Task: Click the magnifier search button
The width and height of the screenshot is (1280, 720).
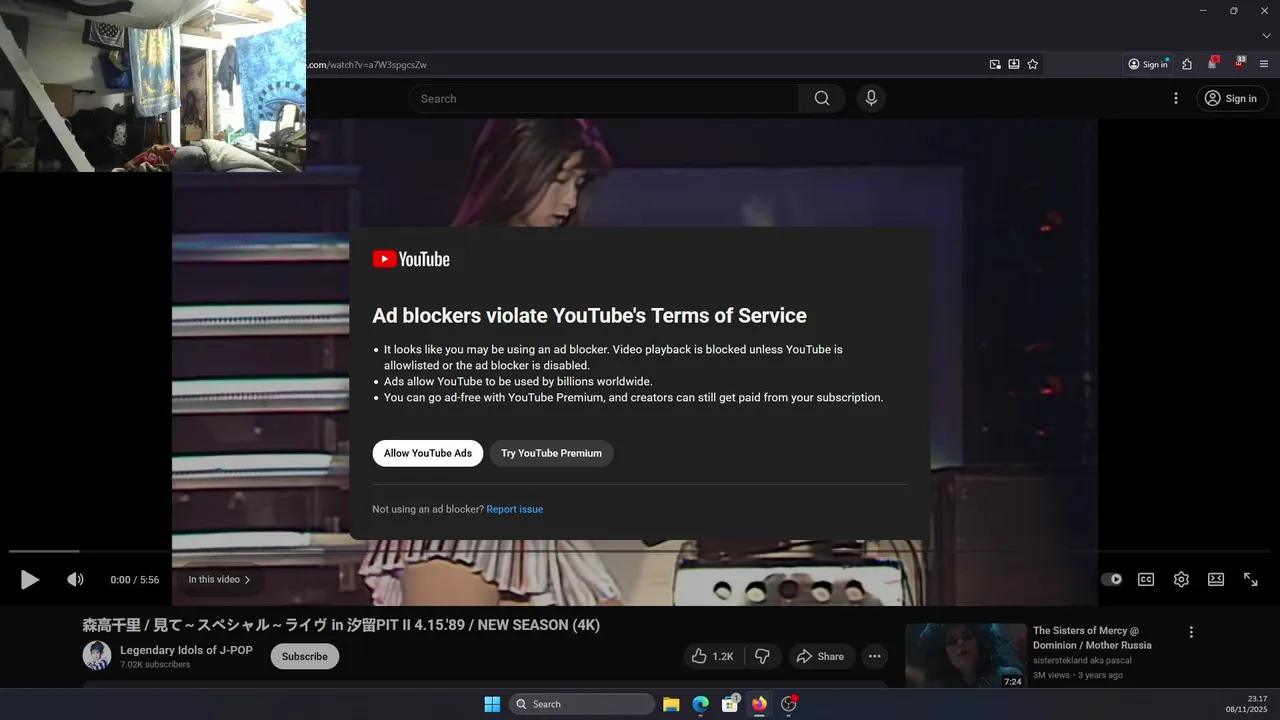Action: coord(822,98)
